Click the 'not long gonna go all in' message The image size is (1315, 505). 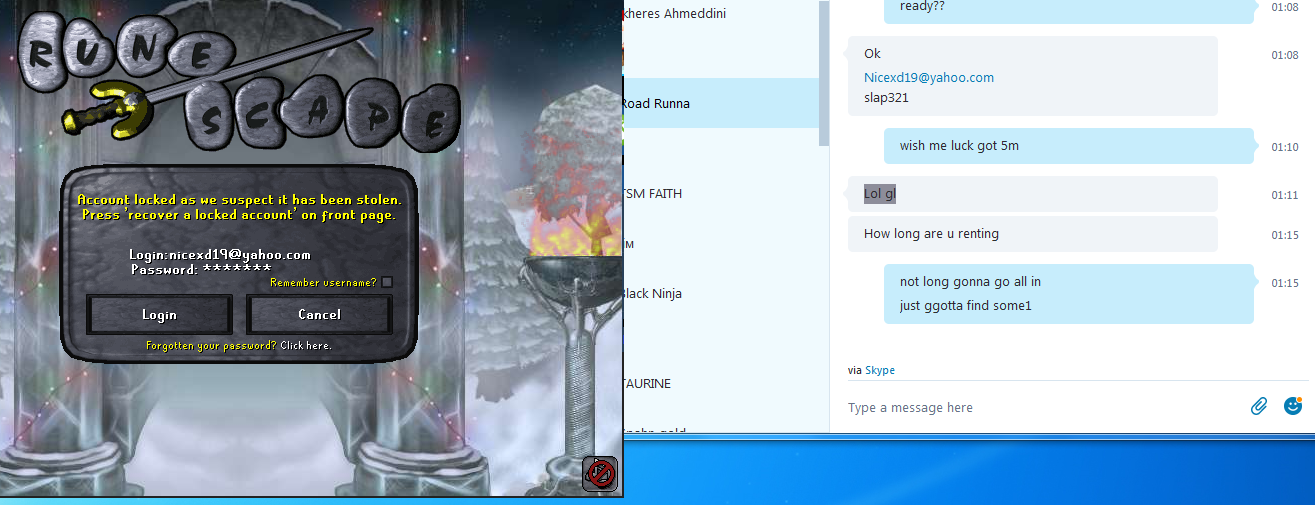(x=970, y=282)
